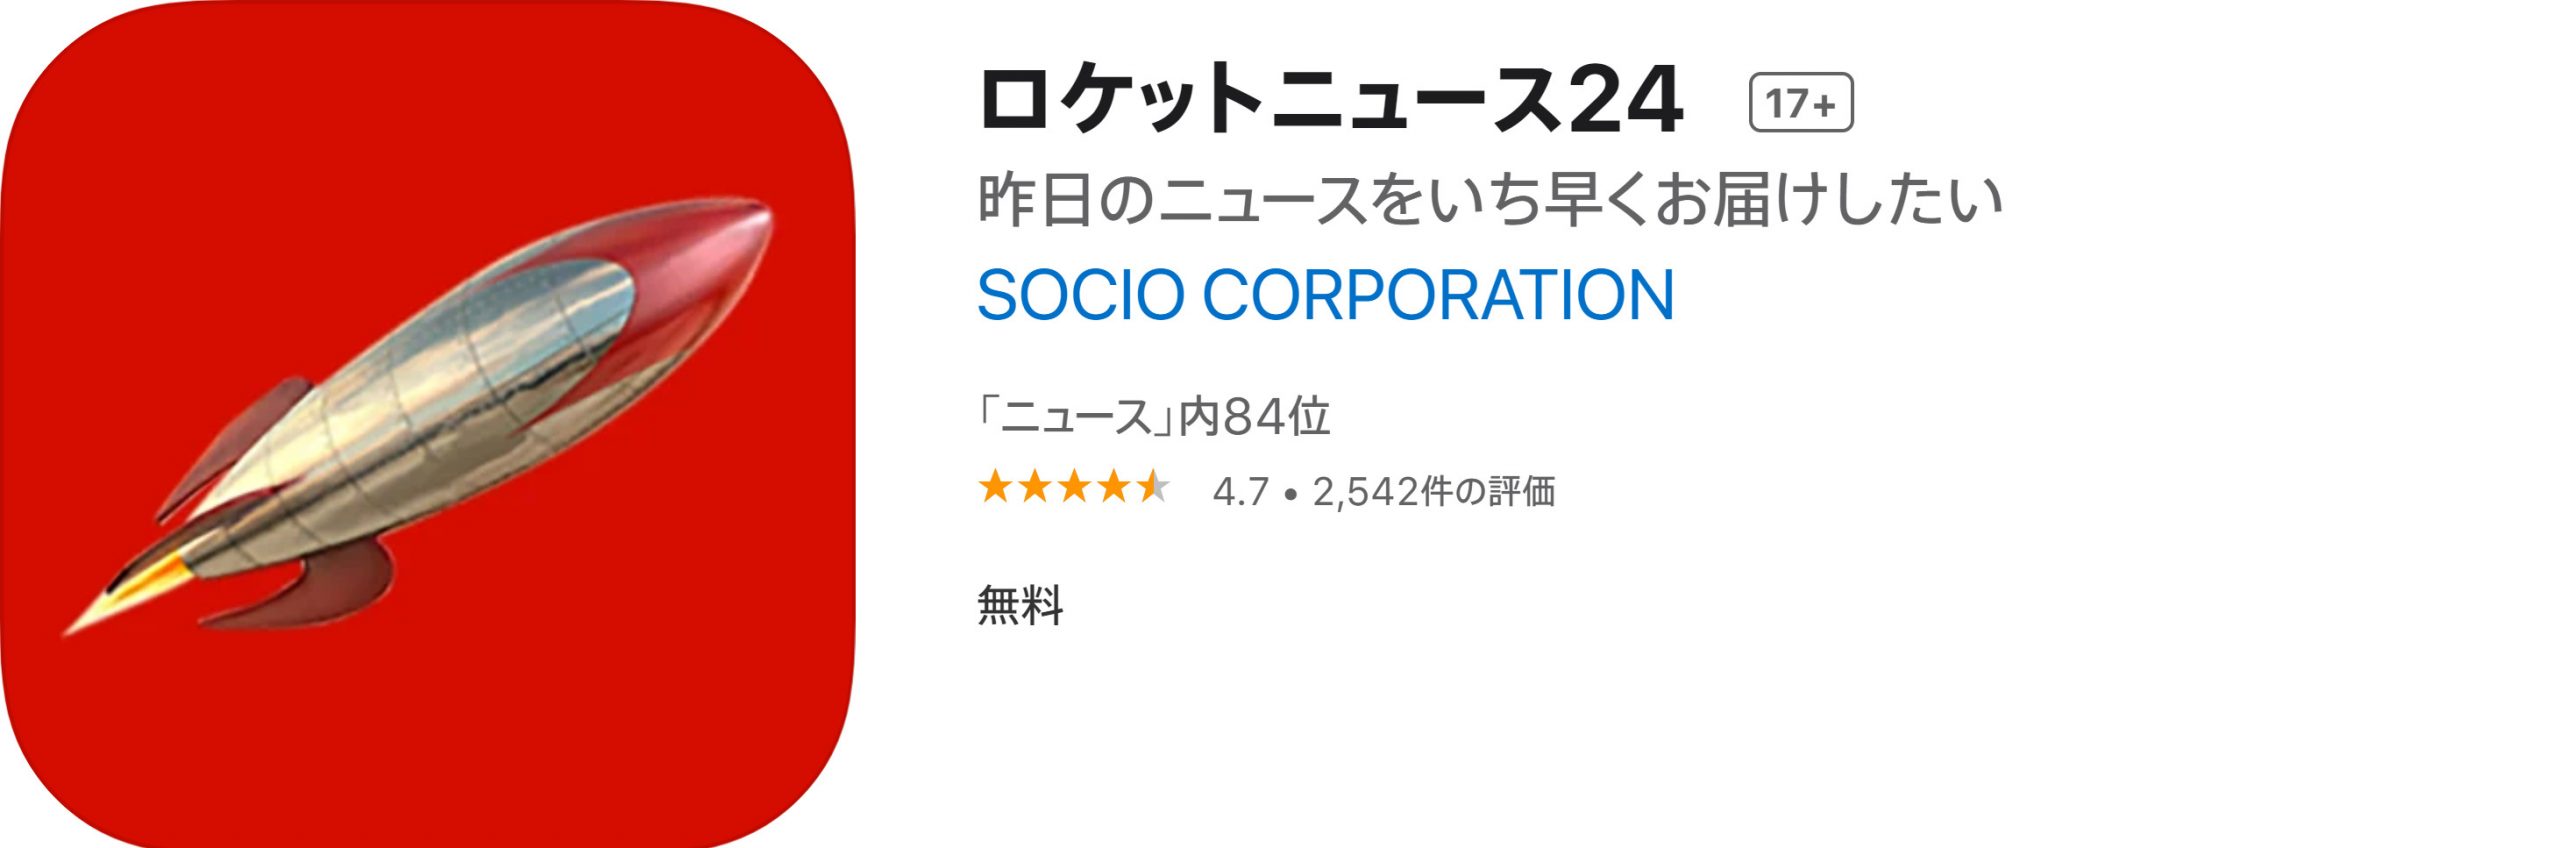This screenshot has height=848, width=2560.
Task: Open the 「ニュース」内84位 ranking link
Action: pyautogui.click(x=1154, y=417)
